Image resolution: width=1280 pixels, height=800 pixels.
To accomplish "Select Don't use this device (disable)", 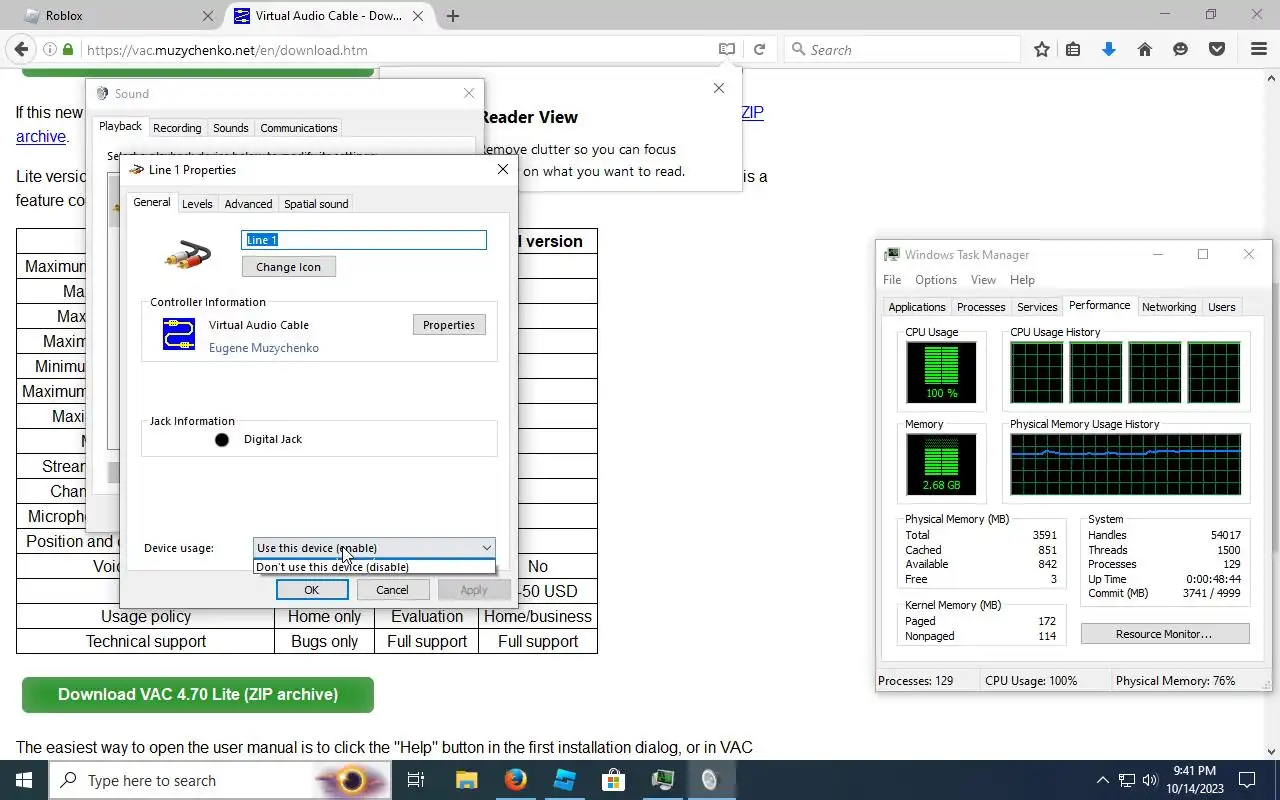I will [374, 567].
